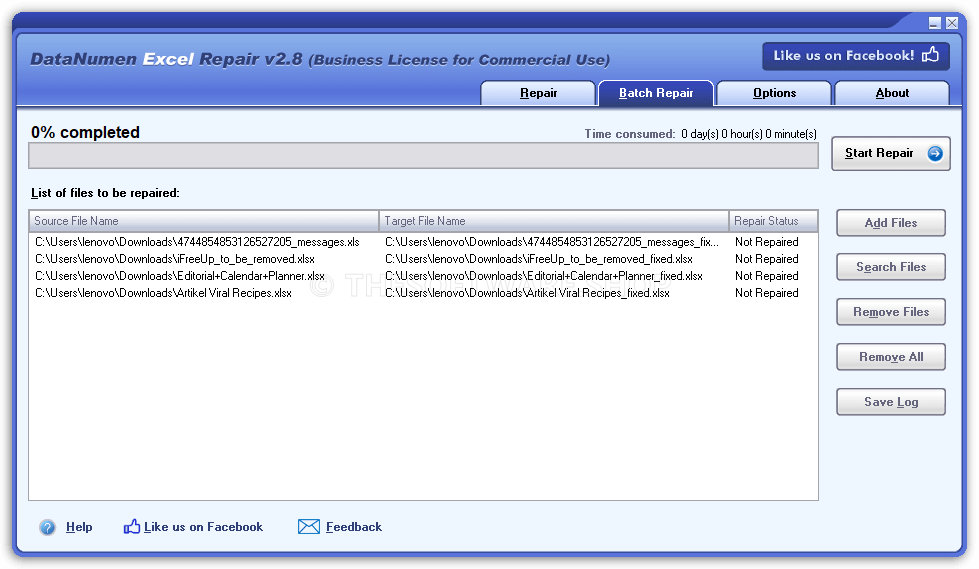Switch to the Repair tab

click(538, 93)
